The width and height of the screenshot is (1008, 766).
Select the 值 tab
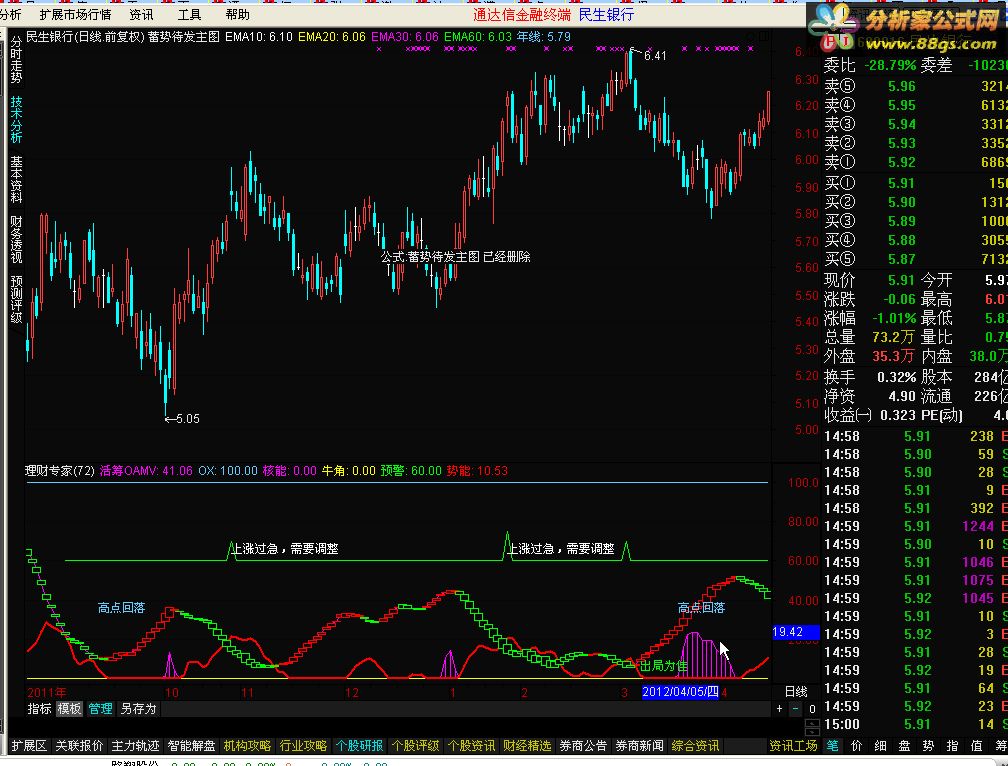pos(976,745)
